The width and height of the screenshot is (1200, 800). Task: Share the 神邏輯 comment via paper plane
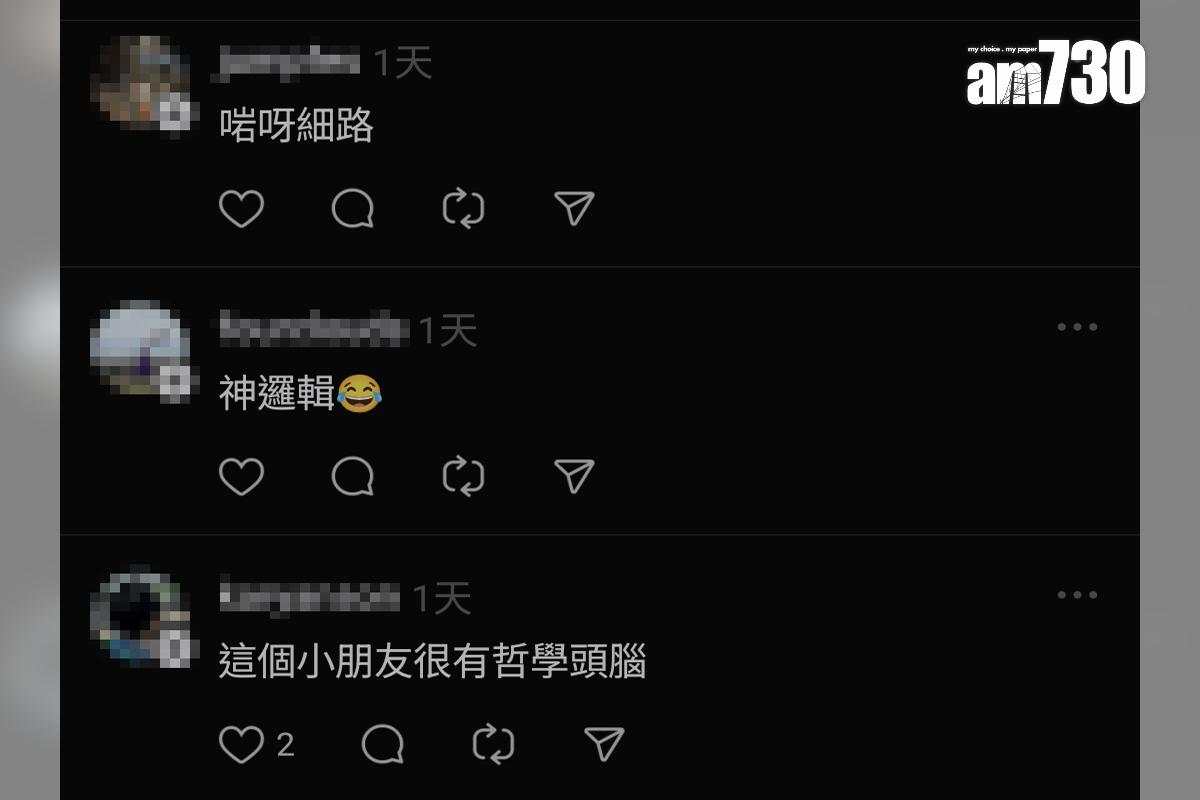click(574, 477)
